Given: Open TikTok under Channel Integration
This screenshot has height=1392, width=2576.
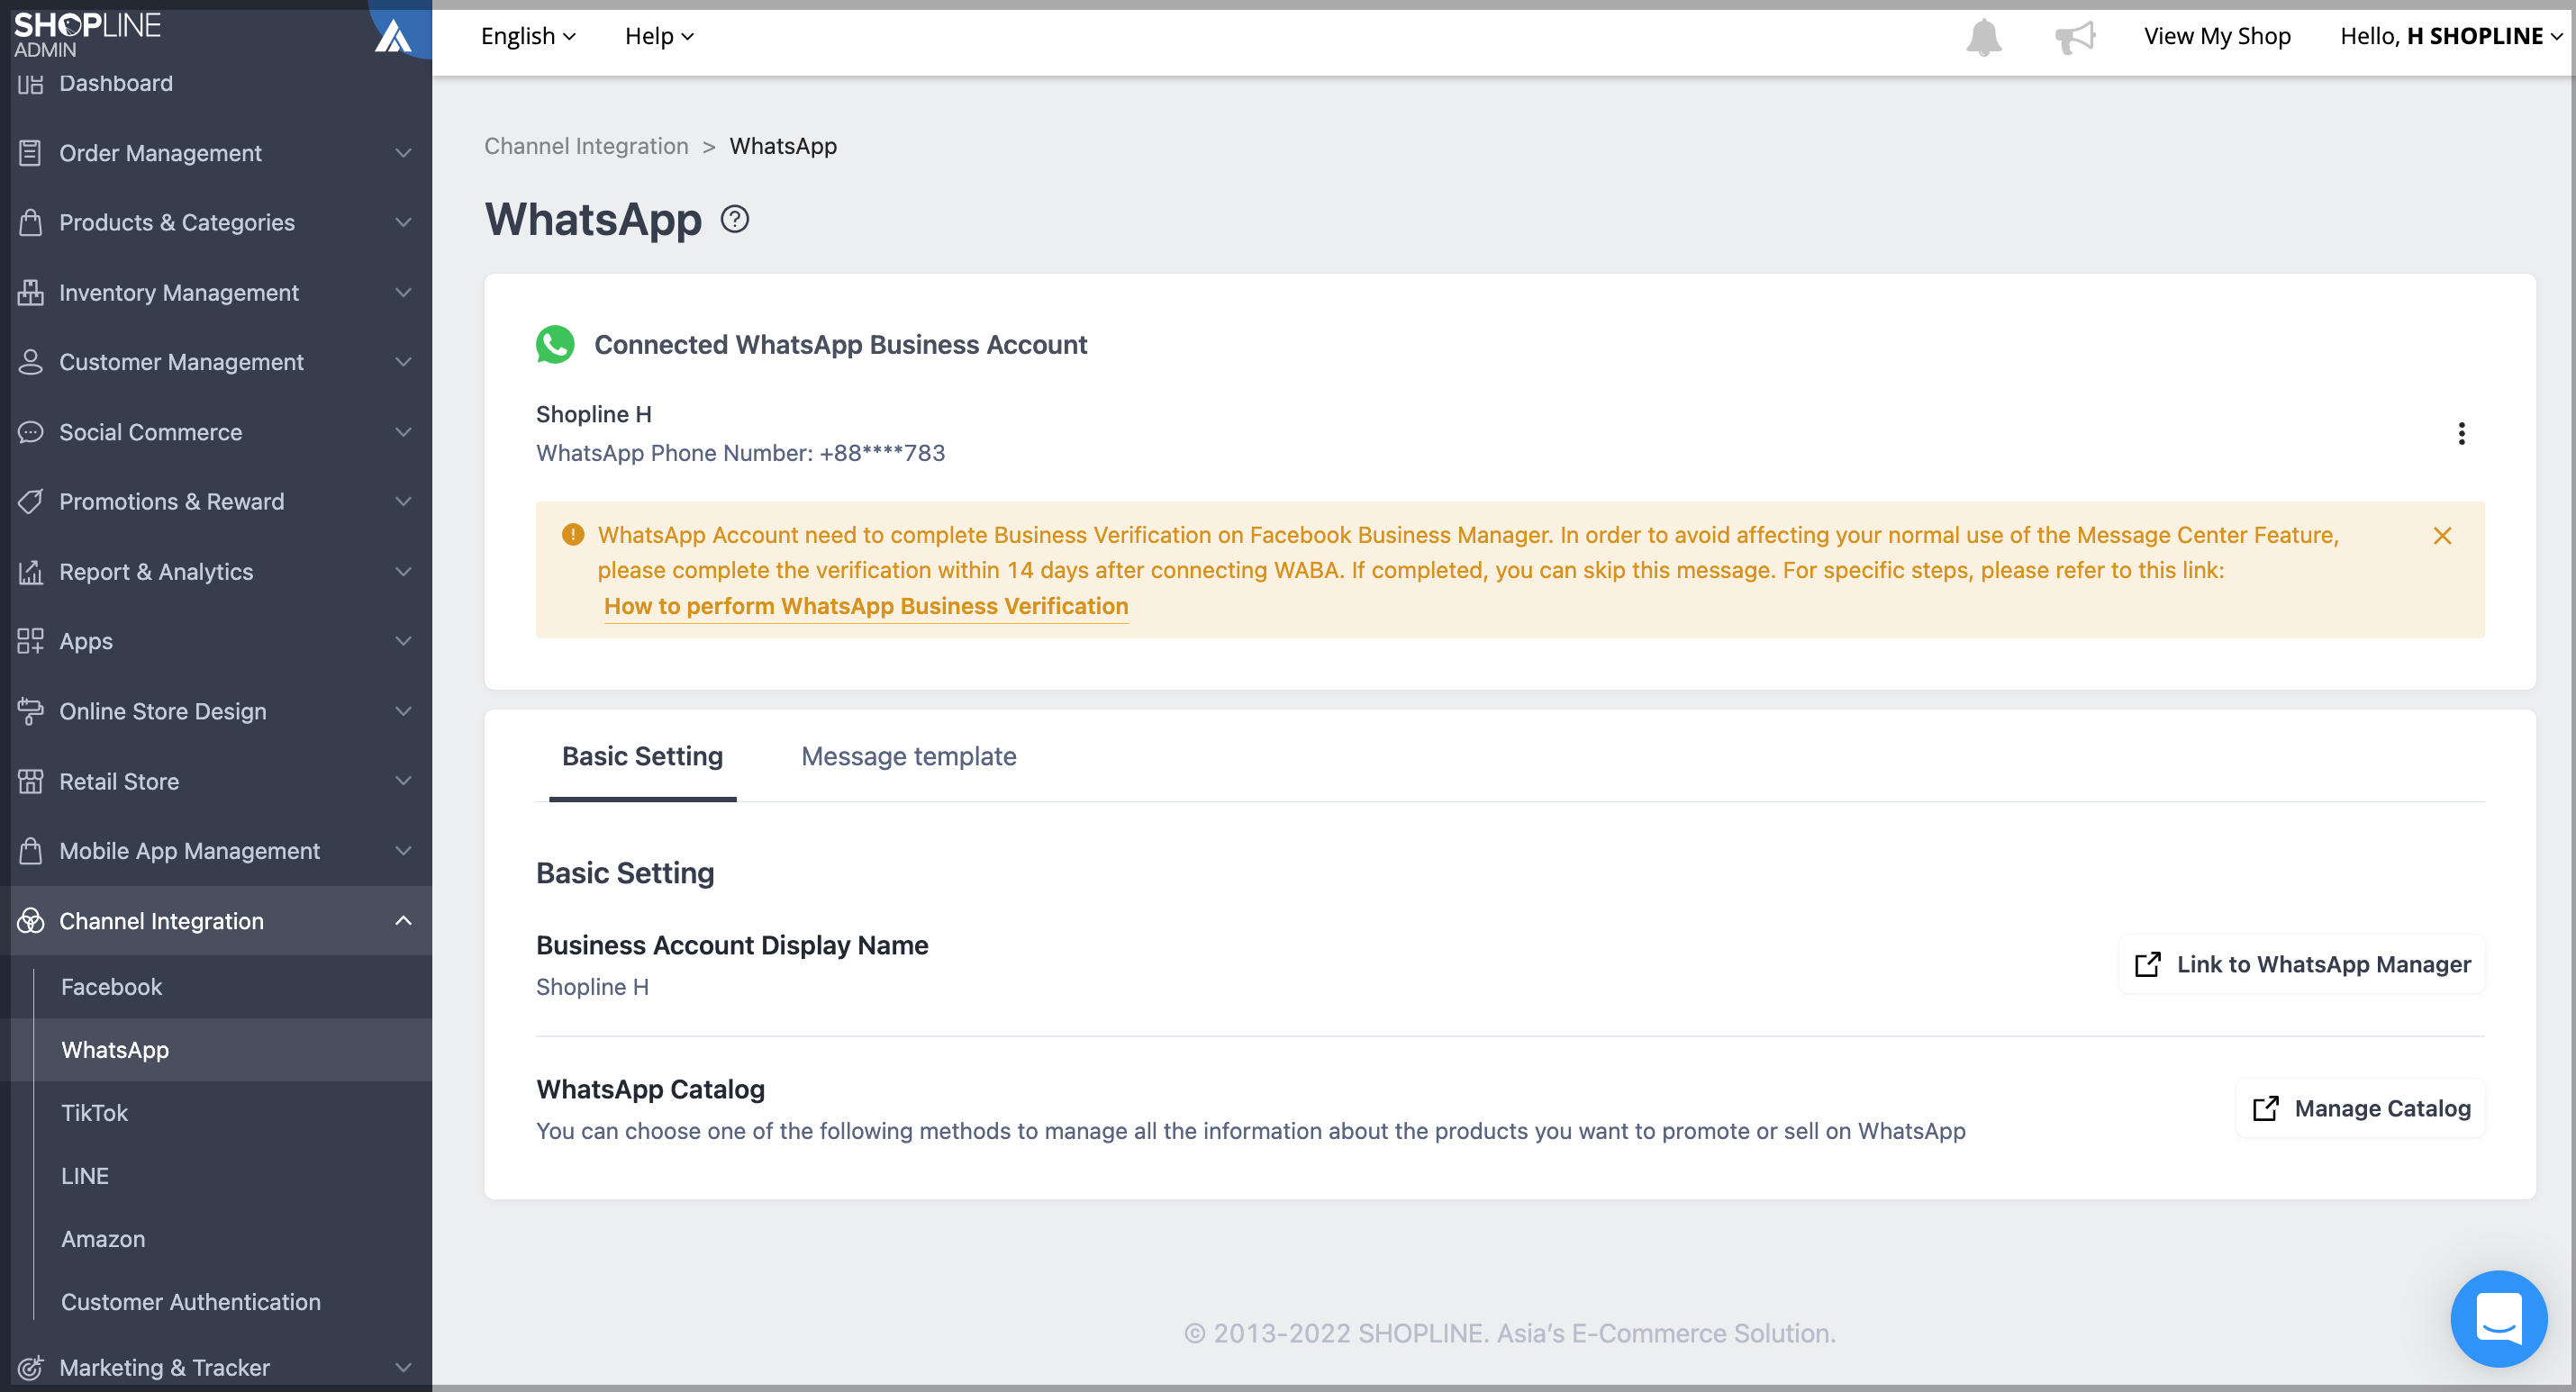Looking at the screenshot, I should coord(94,1113).
